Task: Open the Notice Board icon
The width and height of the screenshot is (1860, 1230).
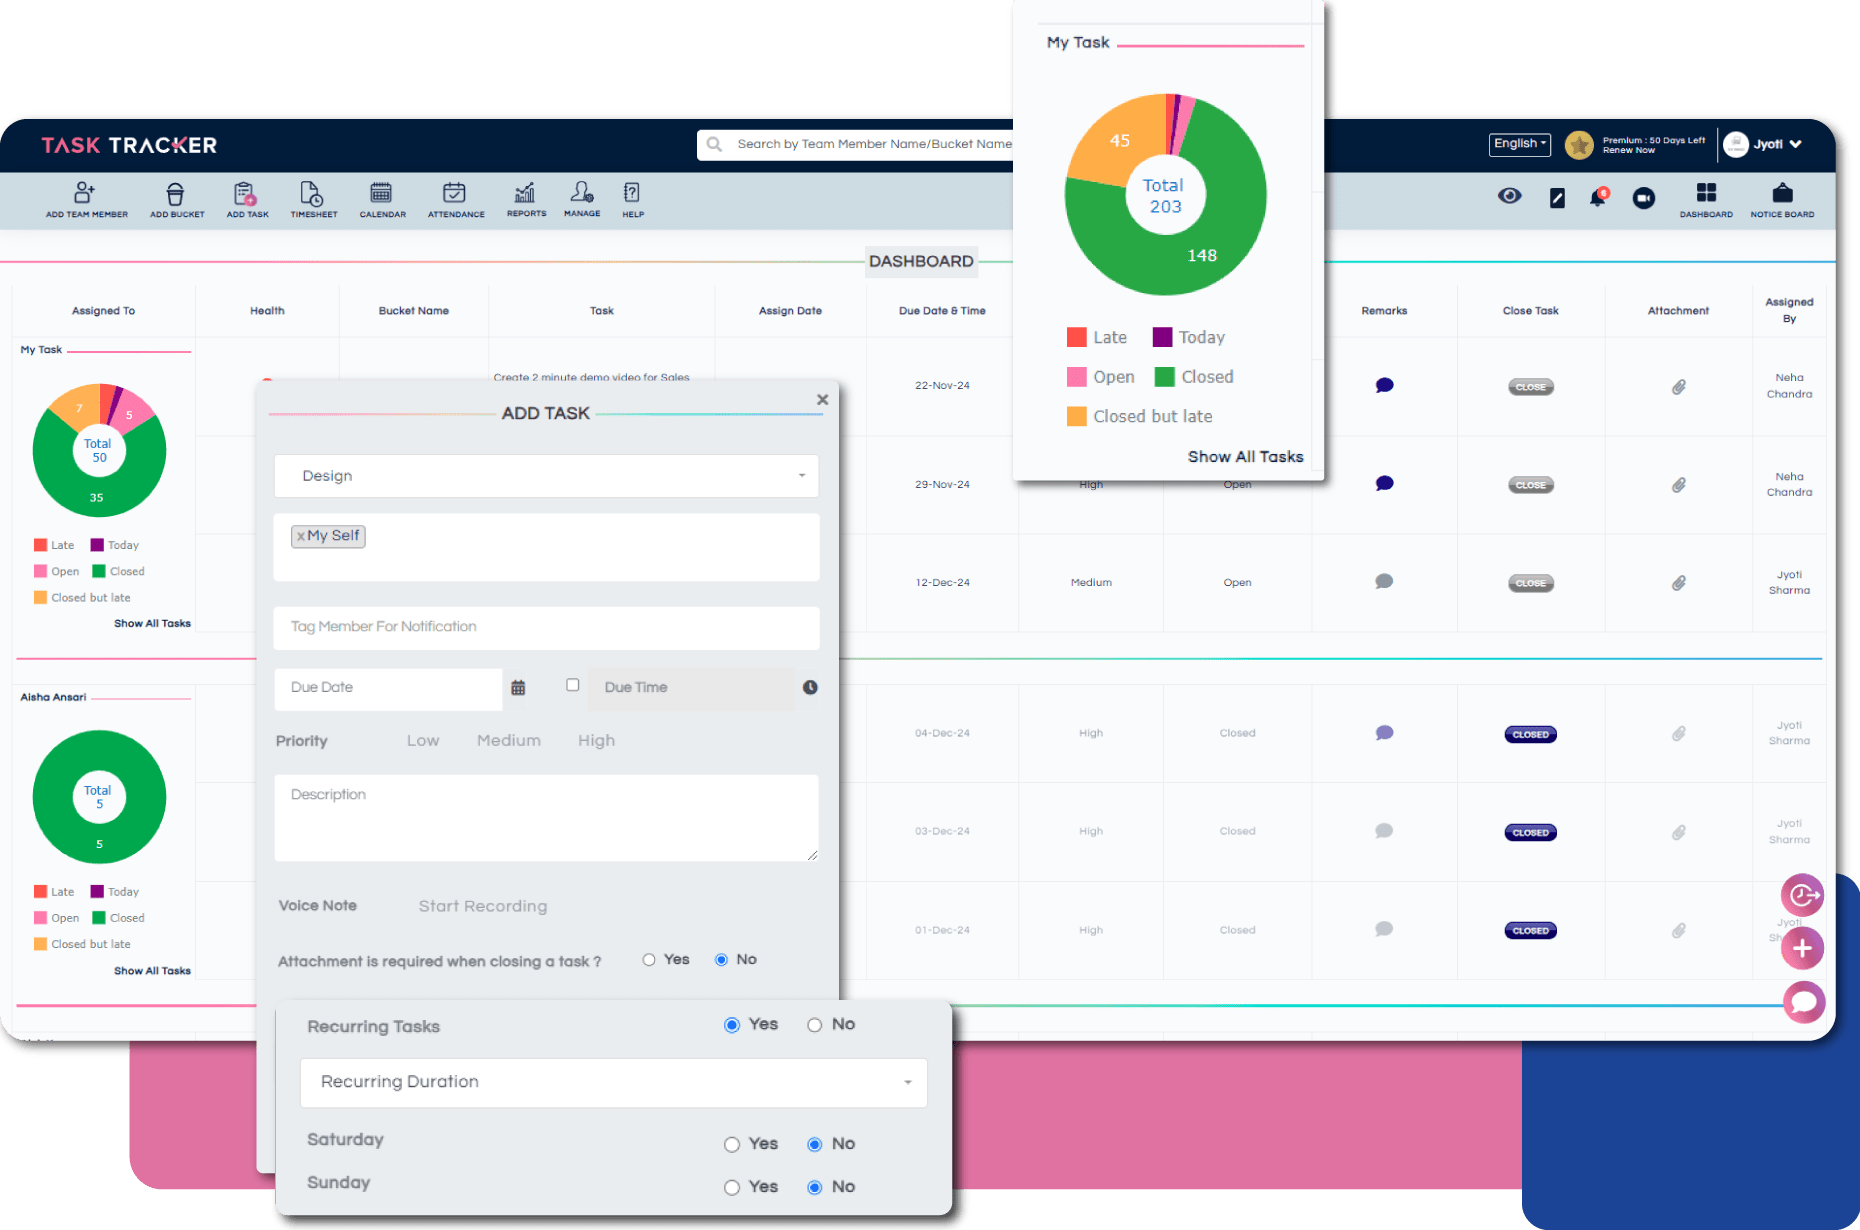Action: (1782, 196)
